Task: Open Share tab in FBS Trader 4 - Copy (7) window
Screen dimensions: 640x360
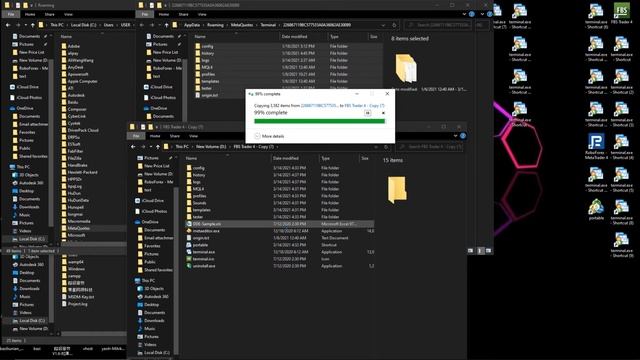Action: [175, 136]
